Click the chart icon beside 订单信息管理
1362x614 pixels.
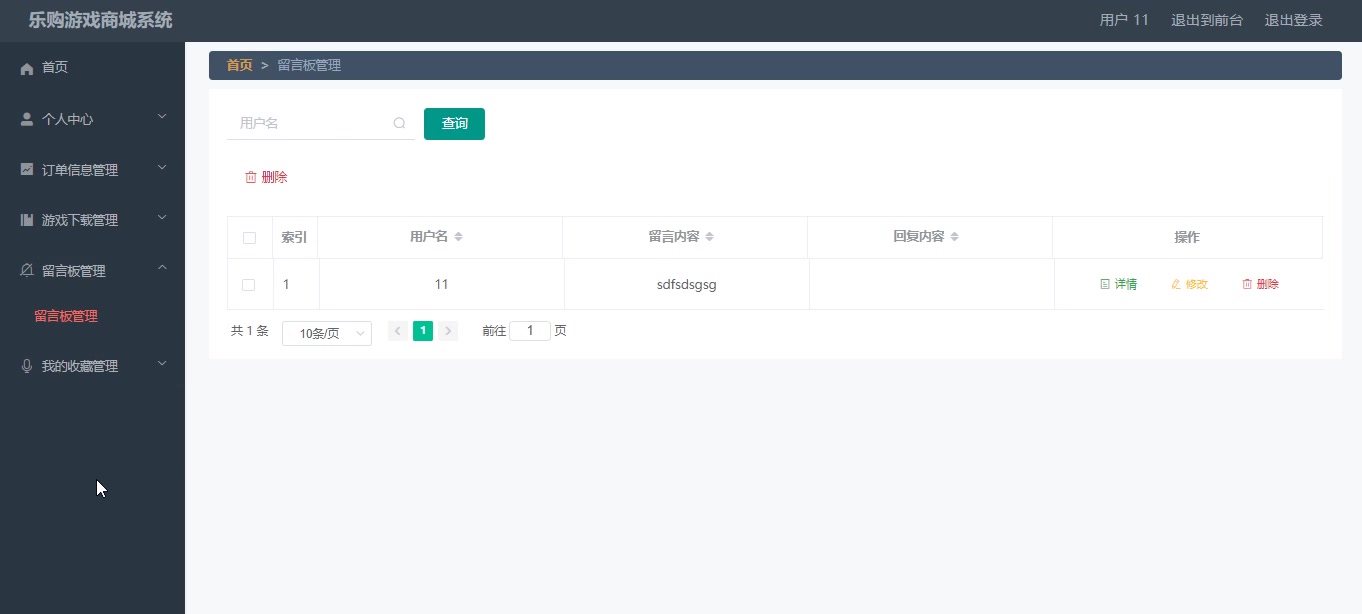(27, 170)
